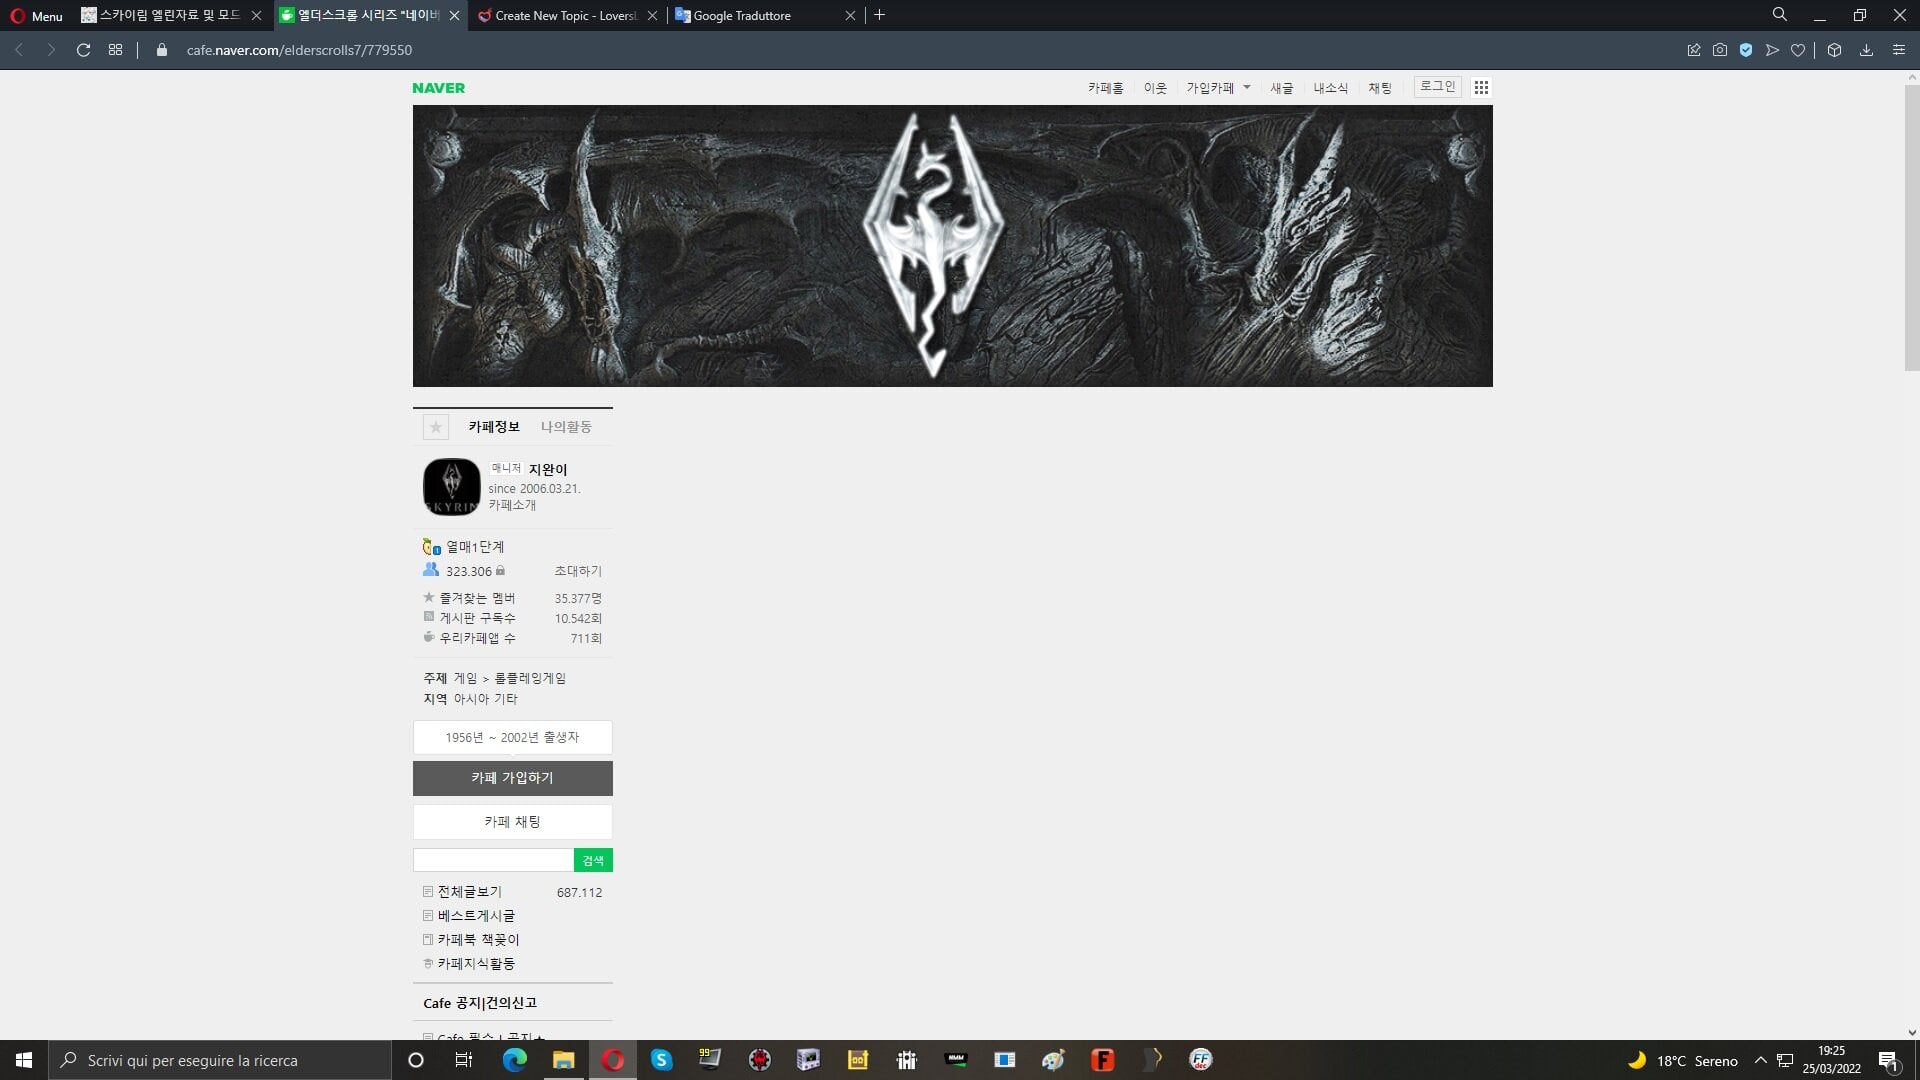This screenshot has height=1080, width=1920.
Task: Open the weather widget 18°C Sereno
Action: pos(1683,1060)
